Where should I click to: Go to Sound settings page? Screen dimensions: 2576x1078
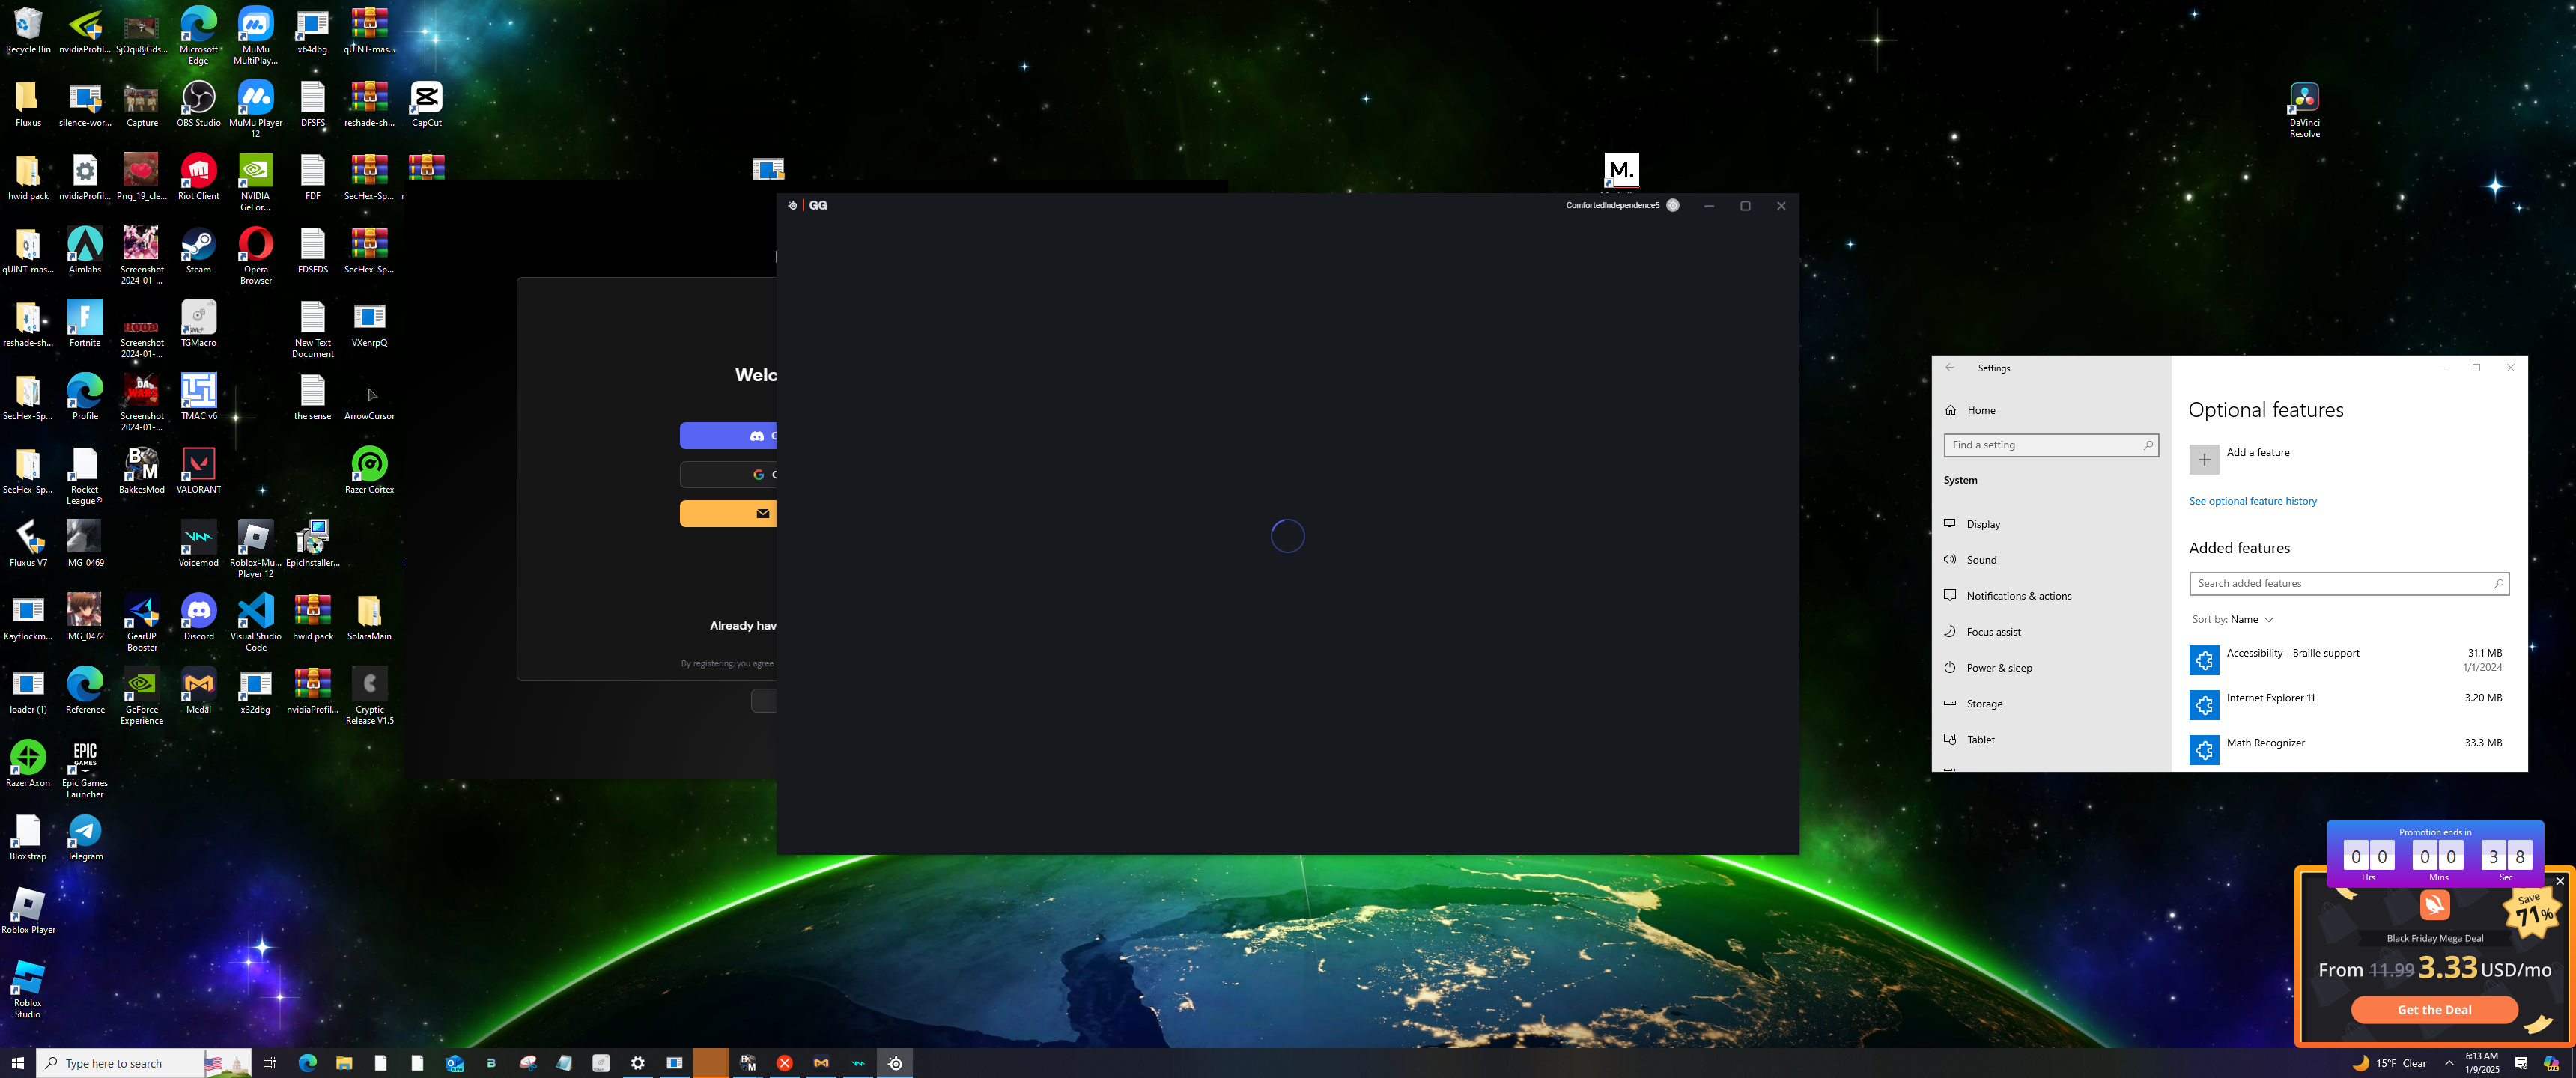click(x=1981, y=560)
